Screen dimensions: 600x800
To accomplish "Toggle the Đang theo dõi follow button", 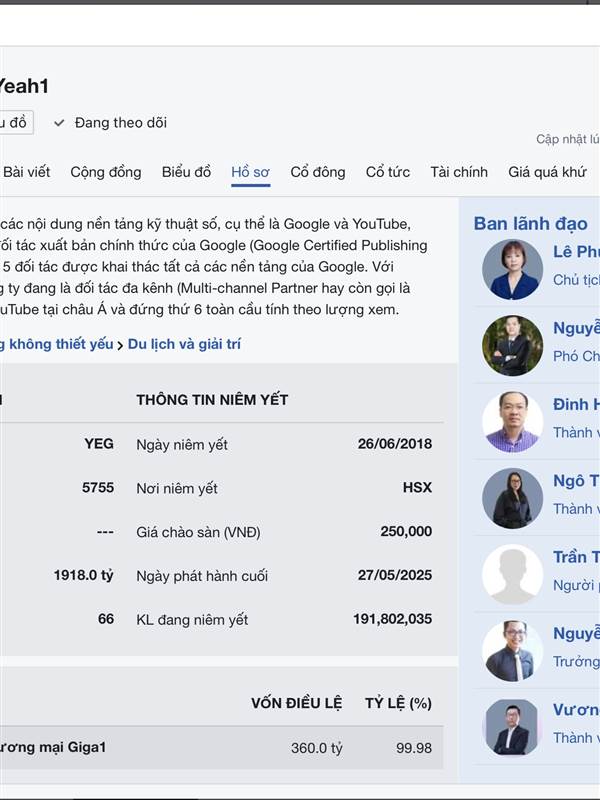I will tap(111, 122).
